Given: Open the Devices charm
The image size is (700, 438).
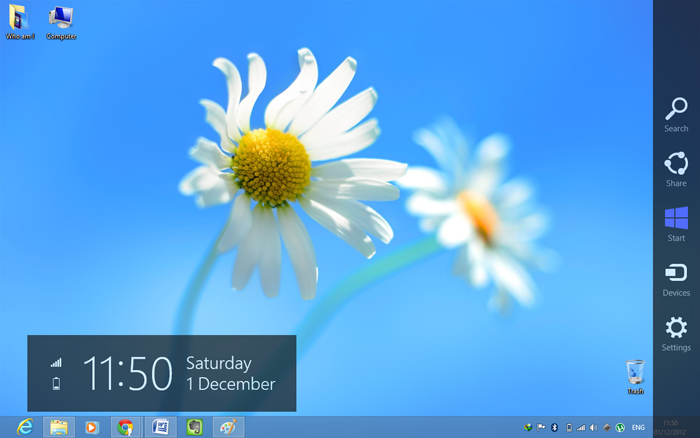Looking at the screenshot, I should [676, 275].
